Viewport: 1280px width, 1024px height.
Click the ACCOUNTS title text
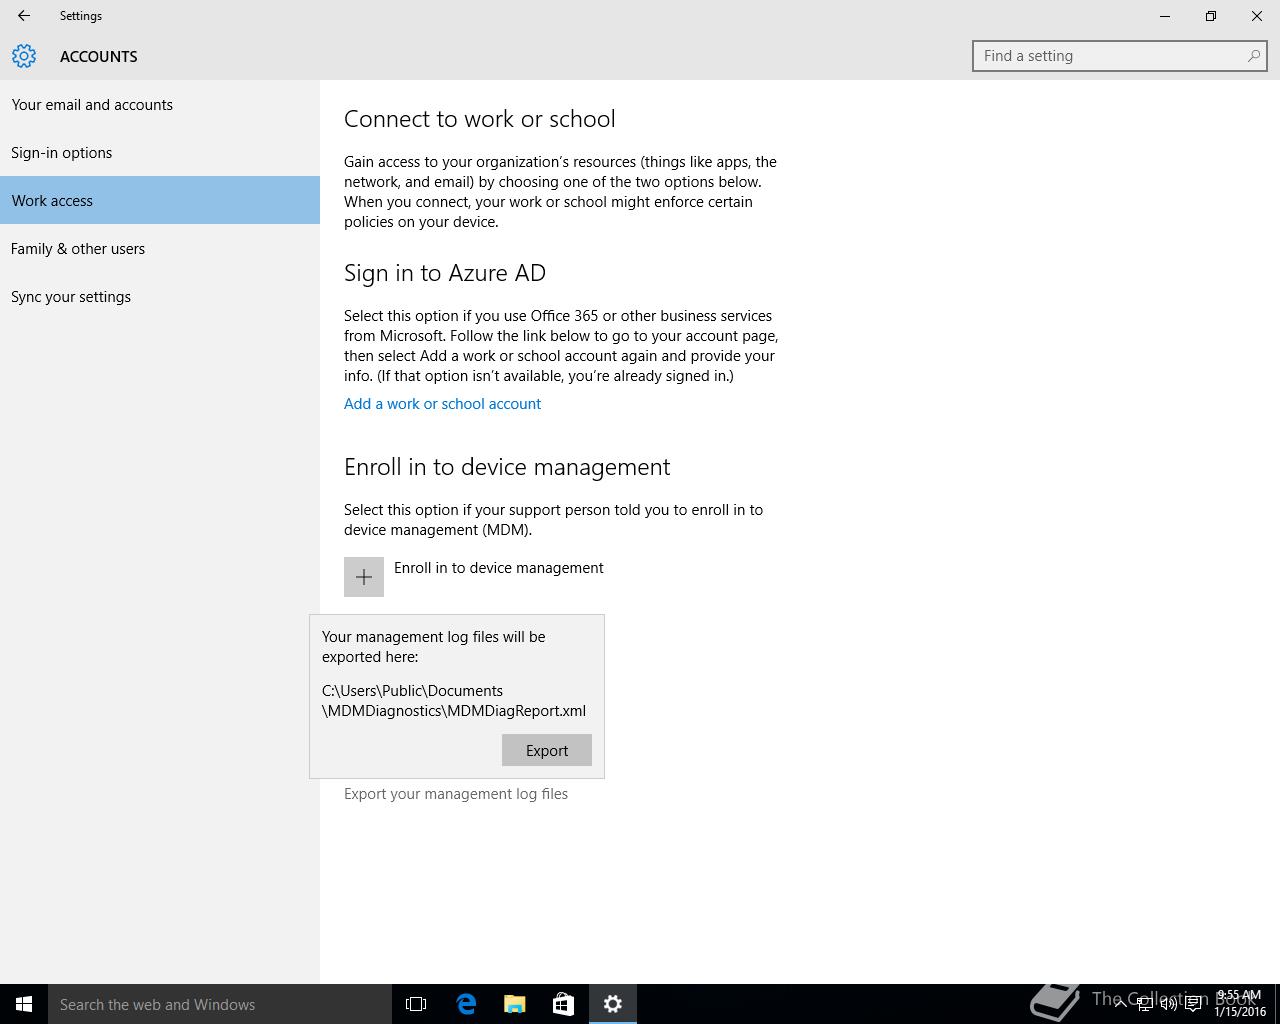pos(99,56)
